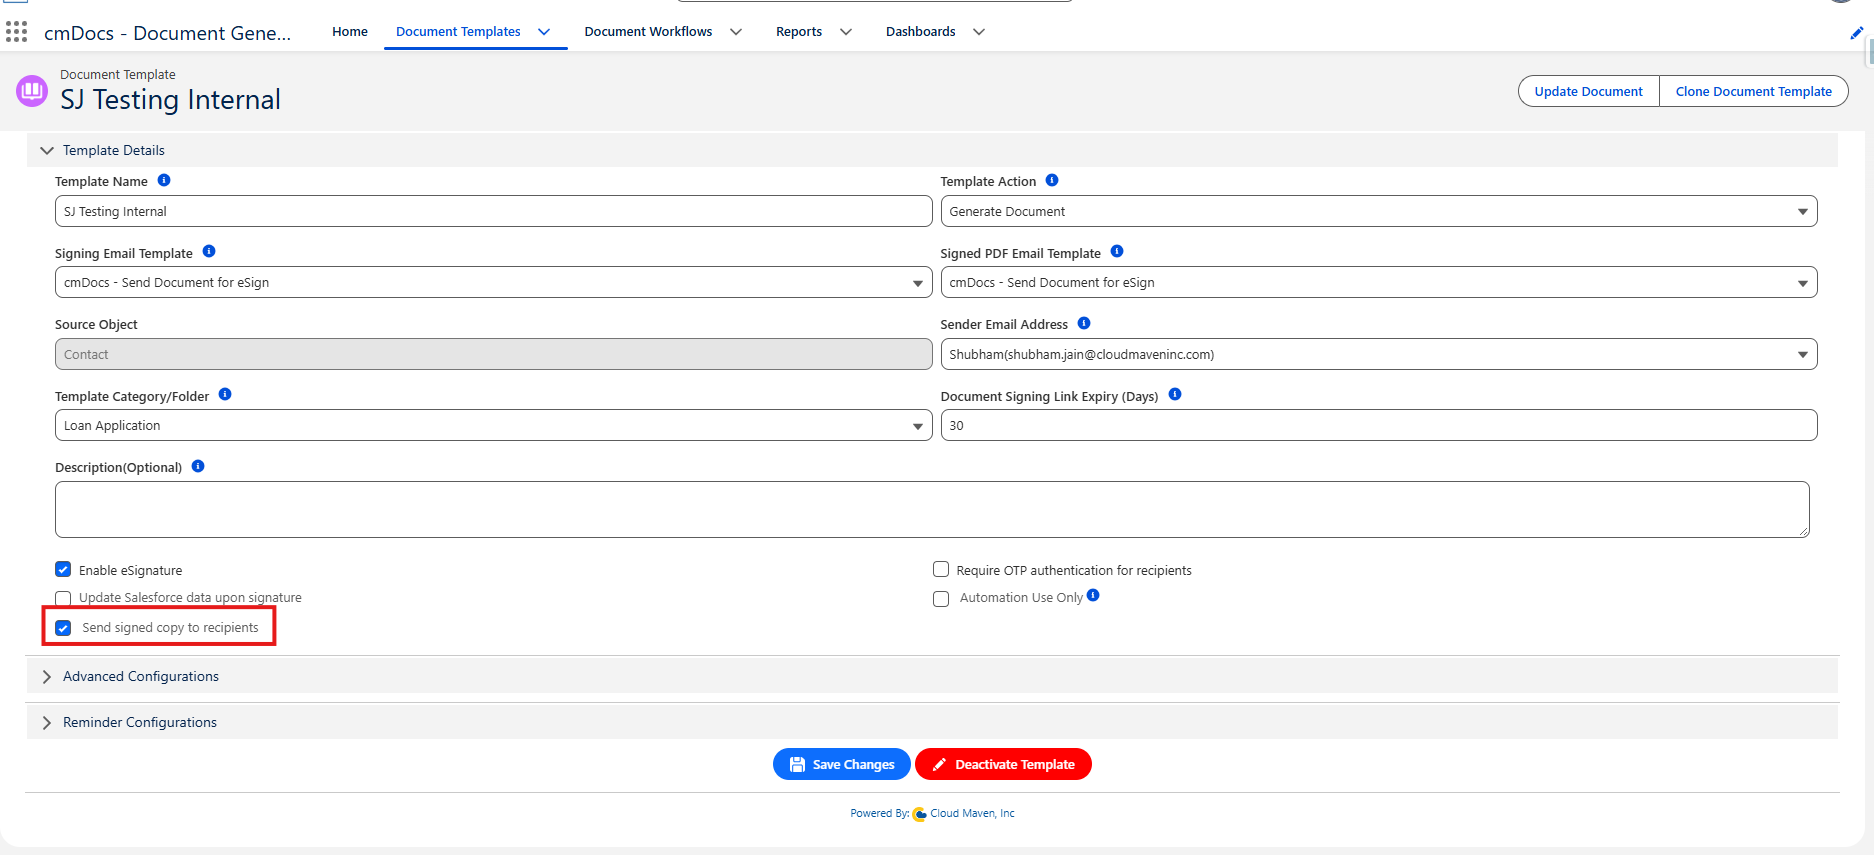Open the Template Action dropdown
1874x855 pixels.
(x=1378, y=211)
